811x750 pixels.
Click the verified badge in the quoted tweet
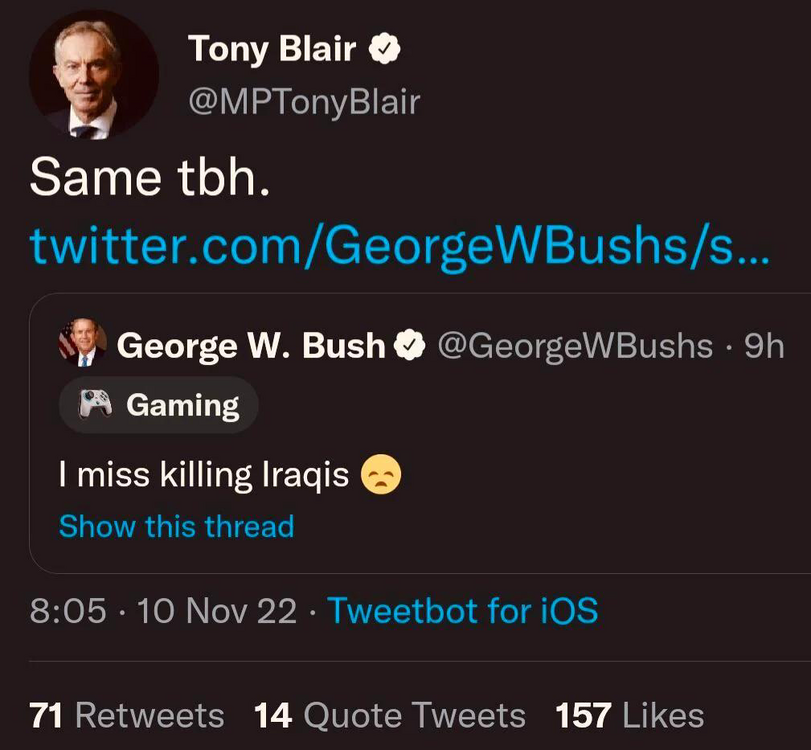point(409,346)
